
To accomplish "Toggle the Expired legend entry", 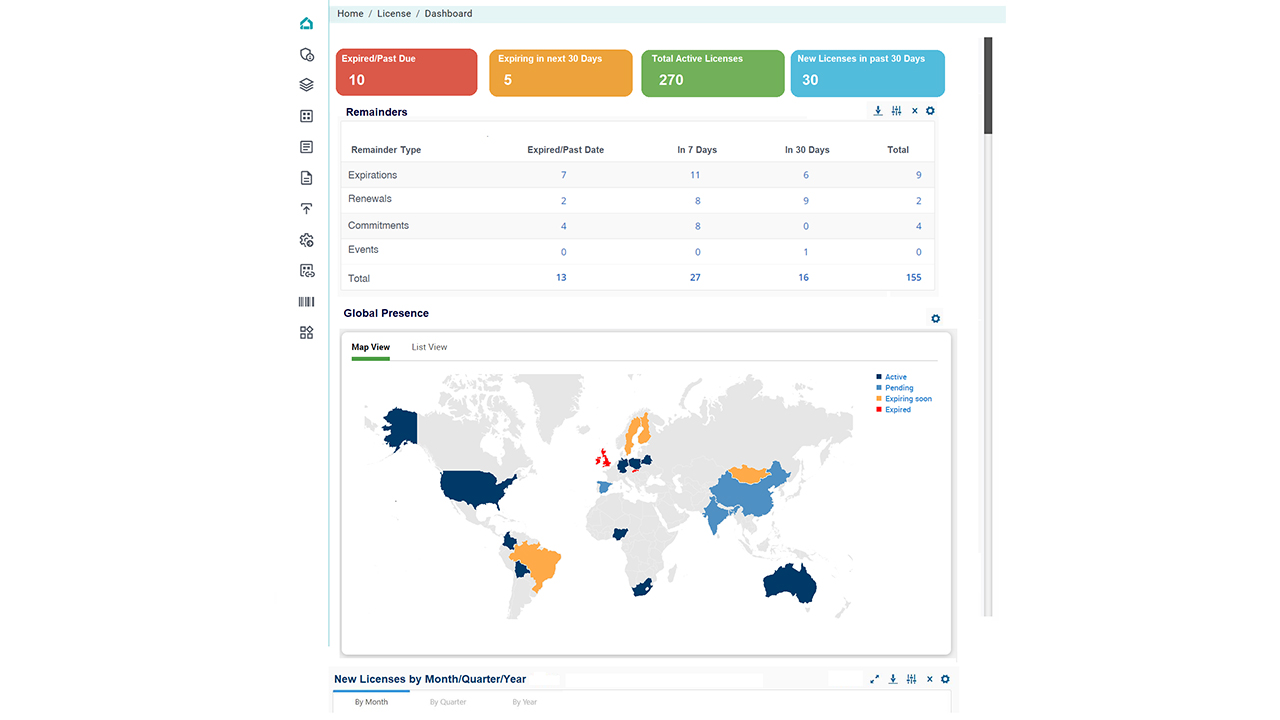I will click(897, 410).
